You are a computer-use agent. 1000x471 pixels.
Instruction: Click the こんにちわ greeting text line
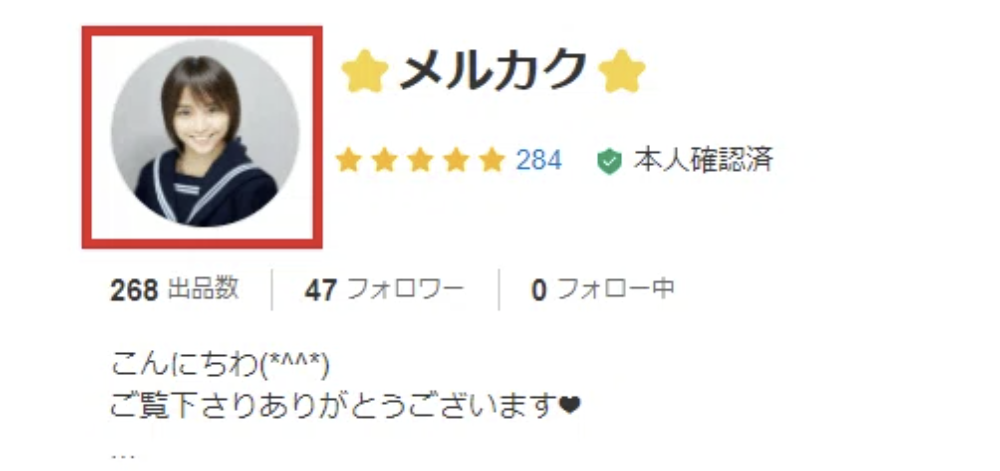pyautogui.click(x=220, y=366)
